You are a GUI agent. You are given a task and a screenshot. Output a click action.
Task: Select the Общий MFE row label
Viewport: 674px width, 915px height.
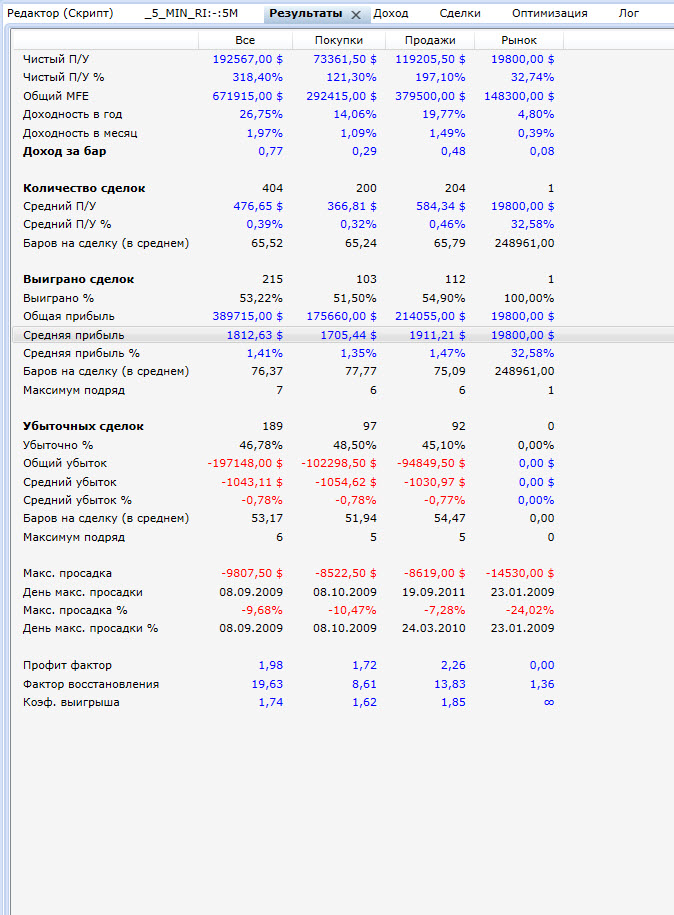point(56,96)
